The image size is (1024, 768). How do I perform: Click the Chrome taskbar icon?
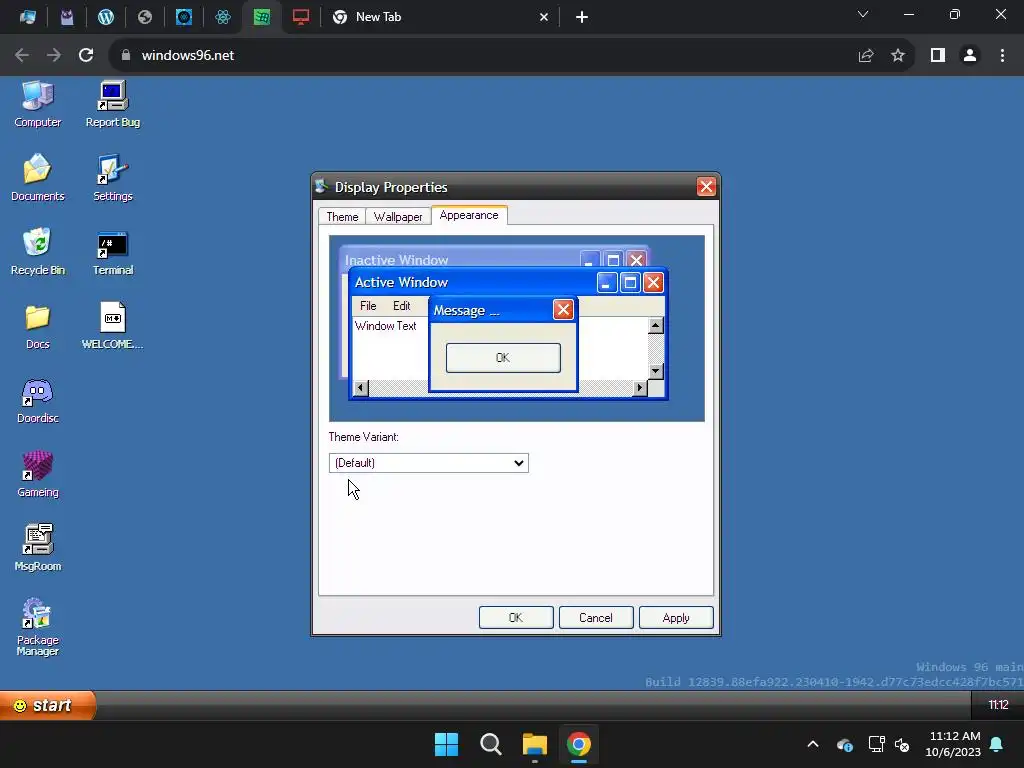pyautogui.click(x=579, y=744)
